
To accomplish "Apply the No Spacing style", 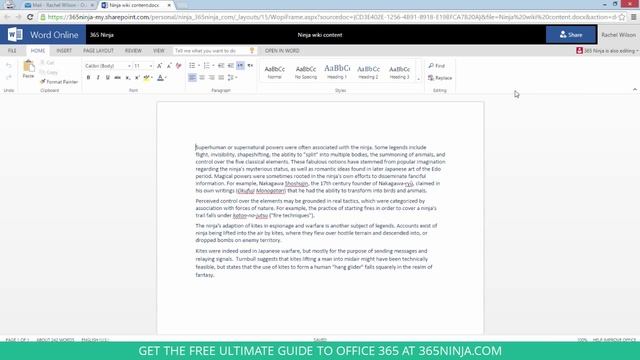I will (306, 71).
